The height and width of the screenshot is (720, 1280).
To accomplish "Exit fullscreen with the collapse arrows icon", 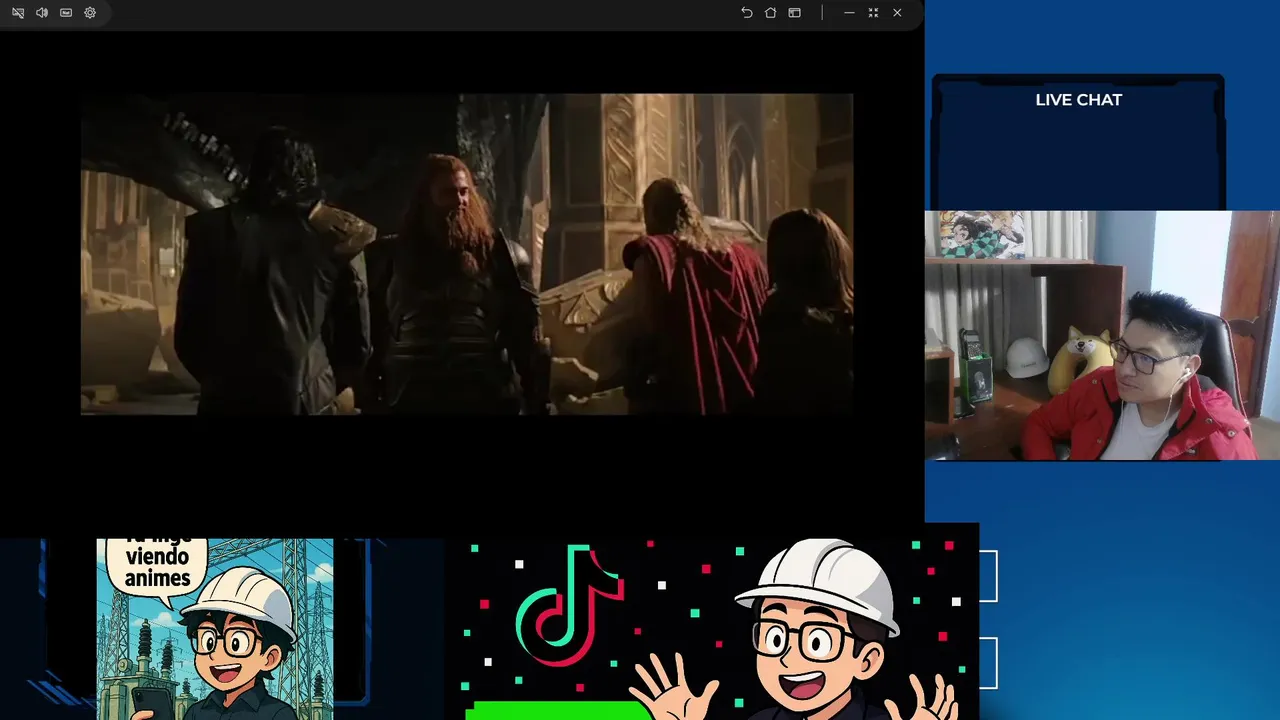I will pos(873,13).
